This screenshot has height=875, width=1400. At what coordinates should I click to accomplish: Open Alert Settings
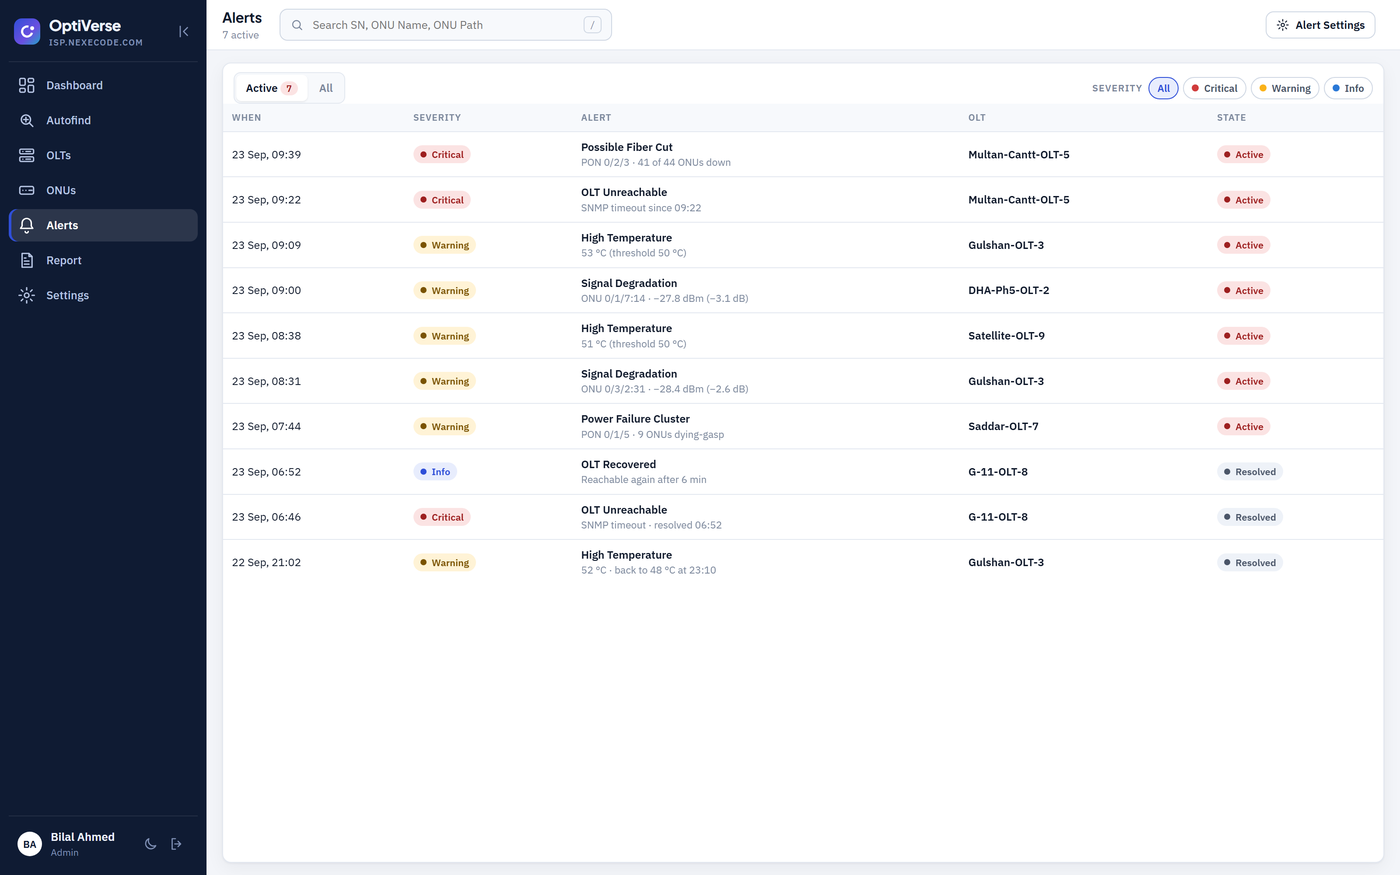tap(1320, 25)
